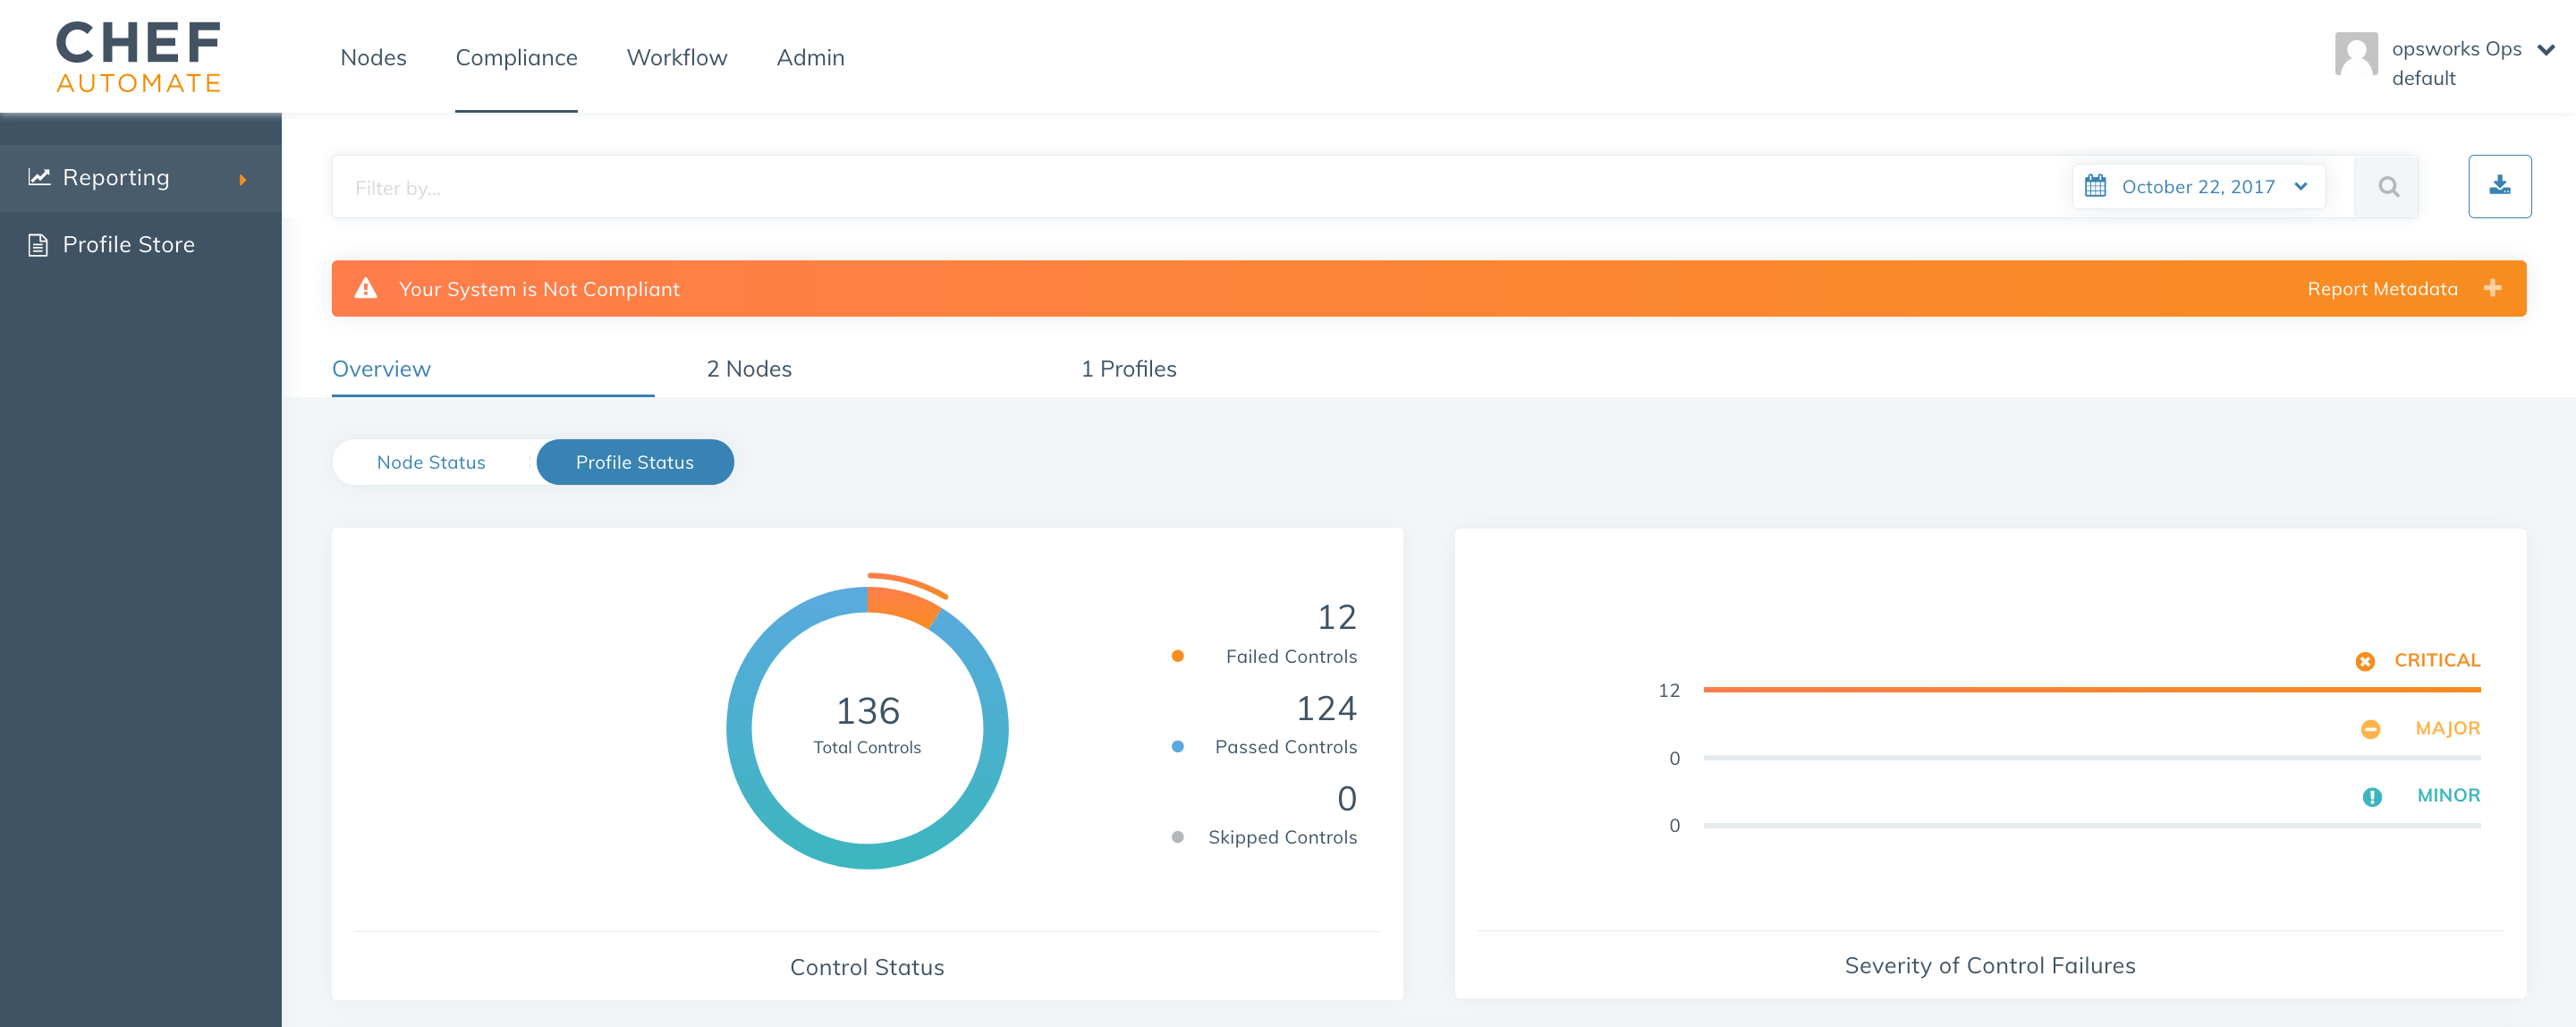2576x1027 pixels.
Task: Open the October 22, 2017 date dropdown
Action: (x=2199, y=187)
